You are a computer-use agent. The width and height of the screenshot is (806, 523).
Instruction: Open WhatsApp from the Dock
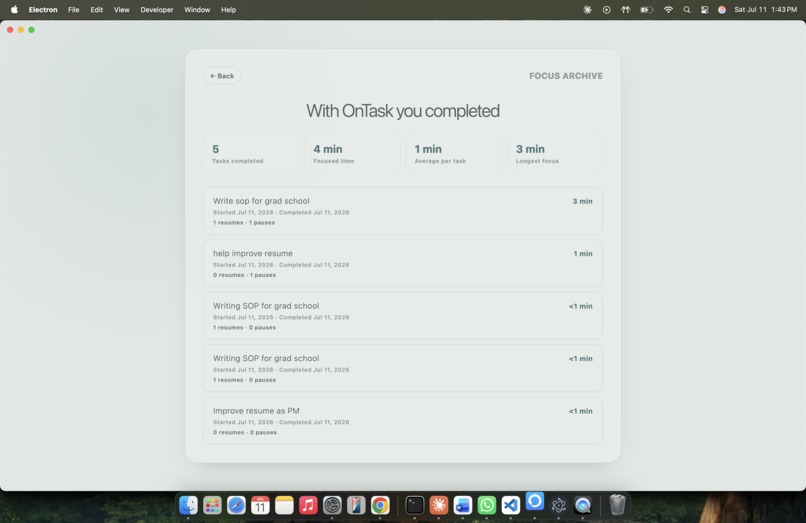486,505
